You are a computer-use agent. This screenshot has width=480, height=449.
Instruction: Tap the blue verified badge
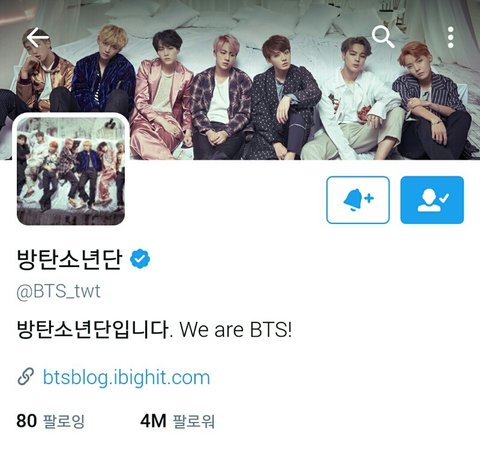tap(140, 259)
